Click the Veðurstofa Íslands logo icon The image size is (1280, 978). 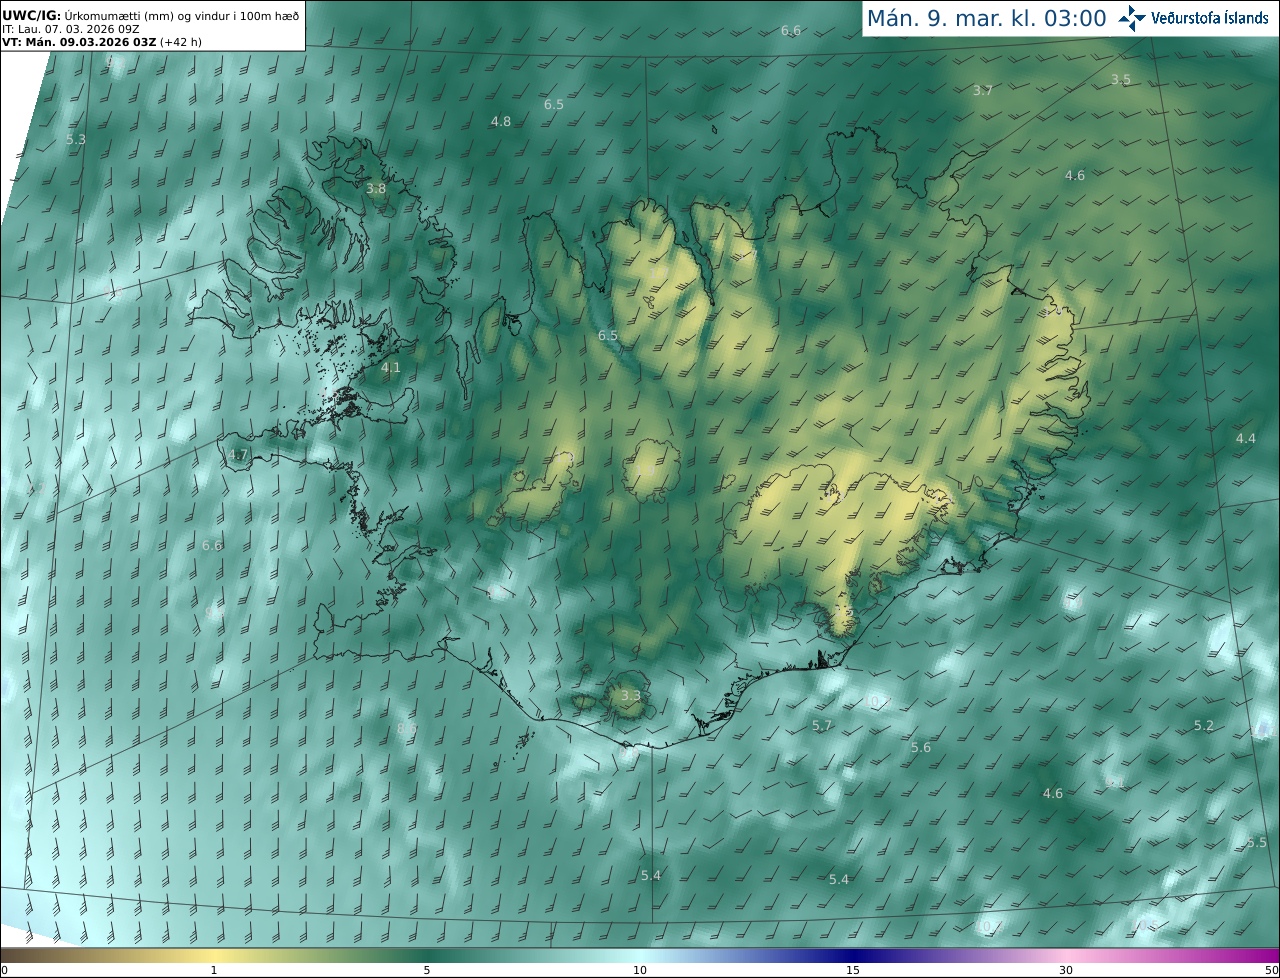1132,17
